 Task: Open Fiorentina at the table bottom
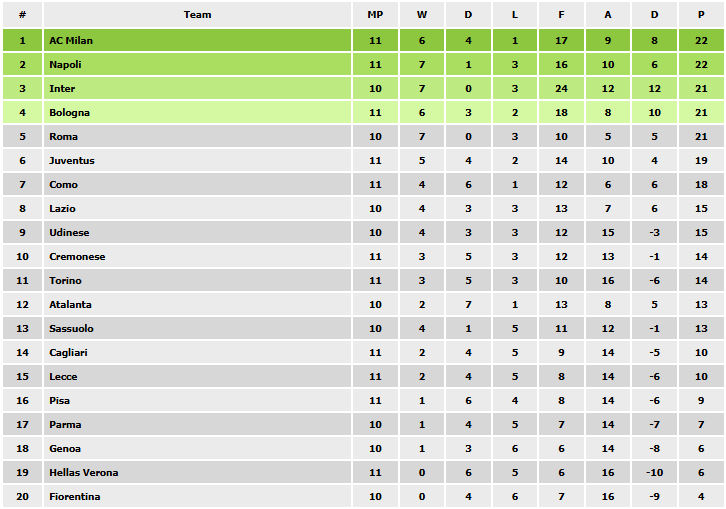coord(75,497)
